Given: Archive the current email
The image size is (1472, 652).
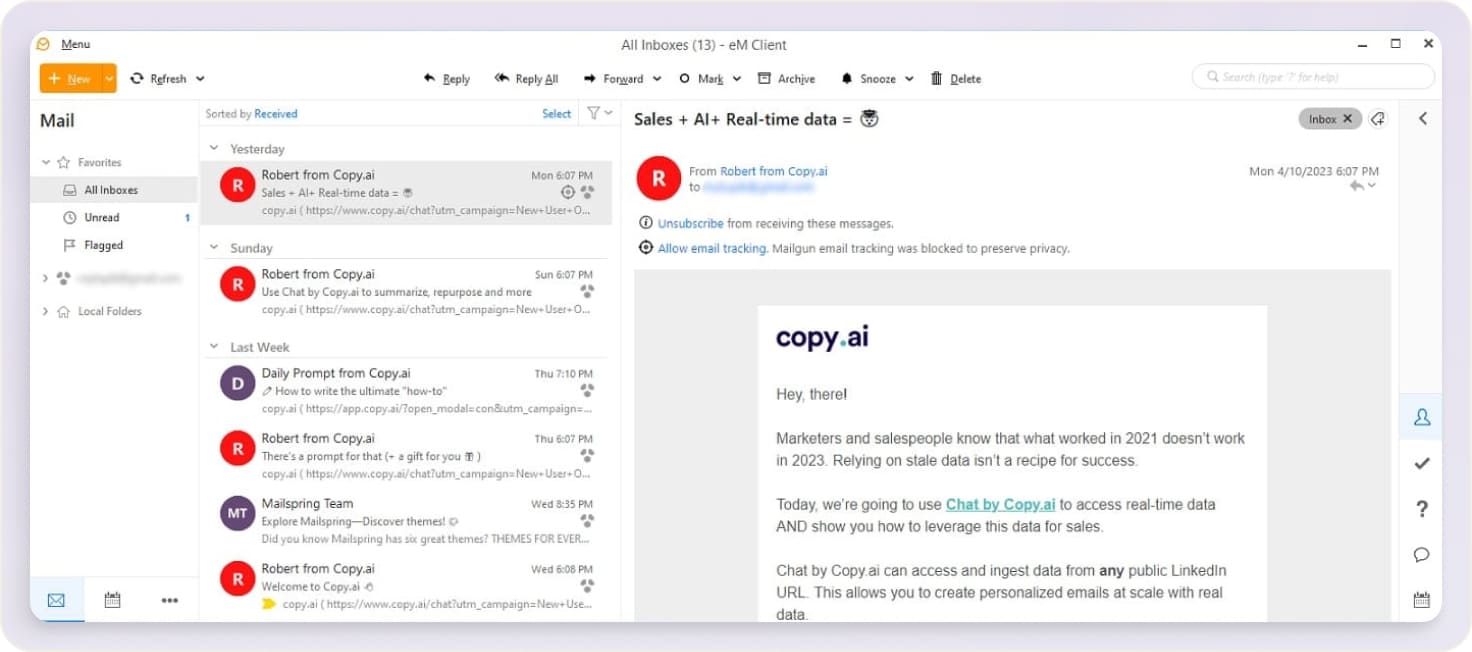Looking at the screenshot, I should click(787, 78).
